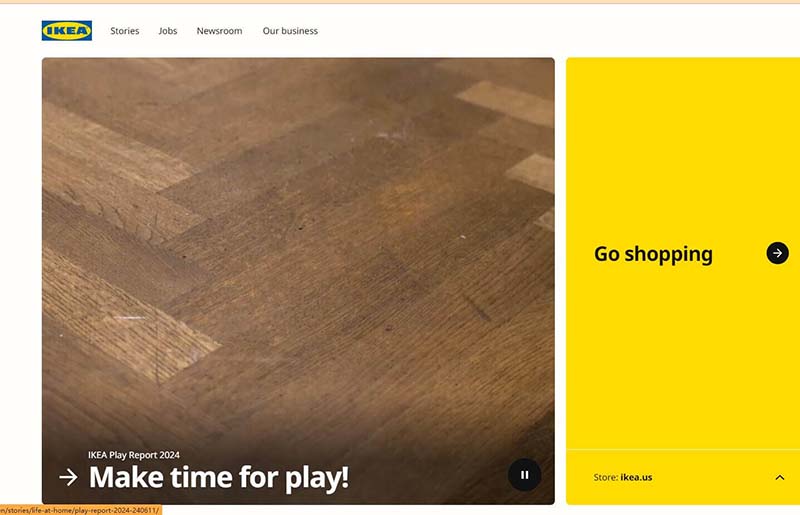The height and width of the screenshot is (515, 800).
Task: Click the IKEA logo
Action: point(67,31)
